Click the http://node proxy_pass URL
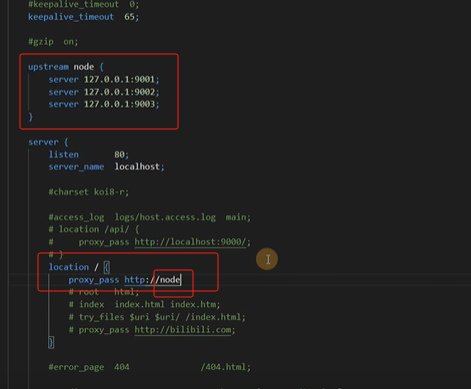 click(152, 279)
